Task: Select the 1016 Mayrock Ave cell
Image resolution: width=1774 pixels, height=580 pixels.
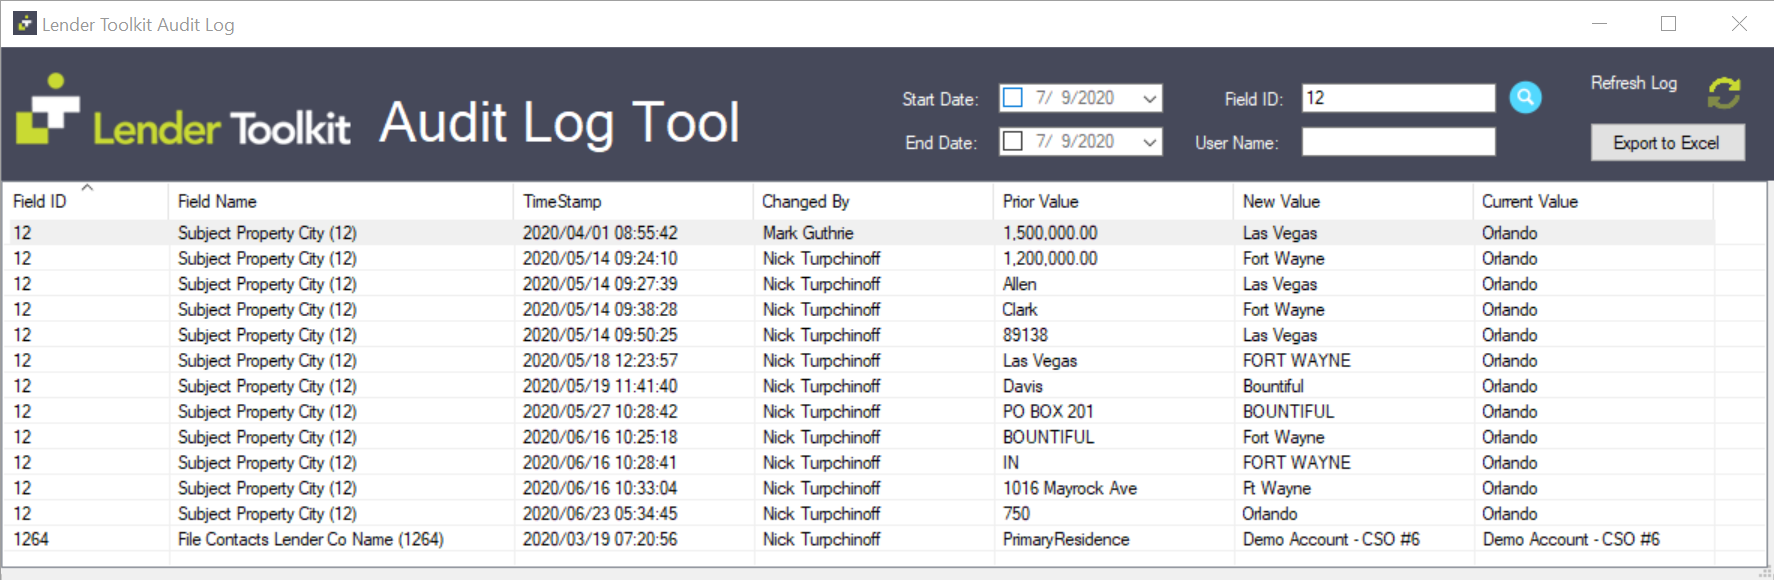Action: (x=1070, y=488)
